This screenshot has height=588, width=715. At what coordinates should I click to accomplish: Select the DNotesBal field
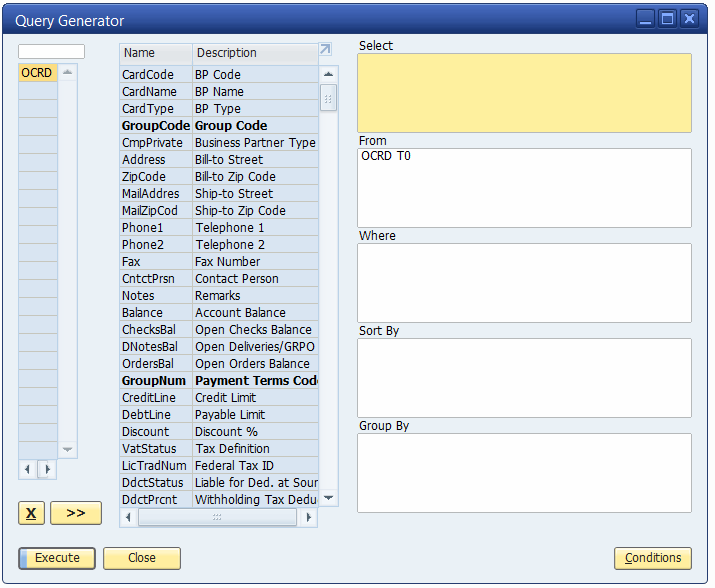tap(156, 347)
